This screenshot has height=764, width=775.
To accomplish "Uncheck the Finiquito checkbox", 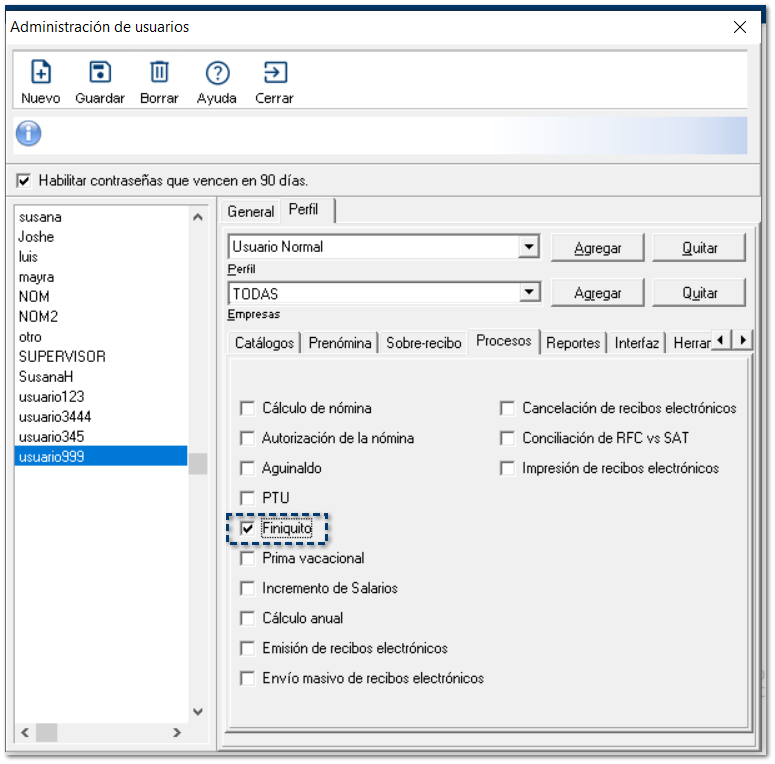I will (247, 528).
